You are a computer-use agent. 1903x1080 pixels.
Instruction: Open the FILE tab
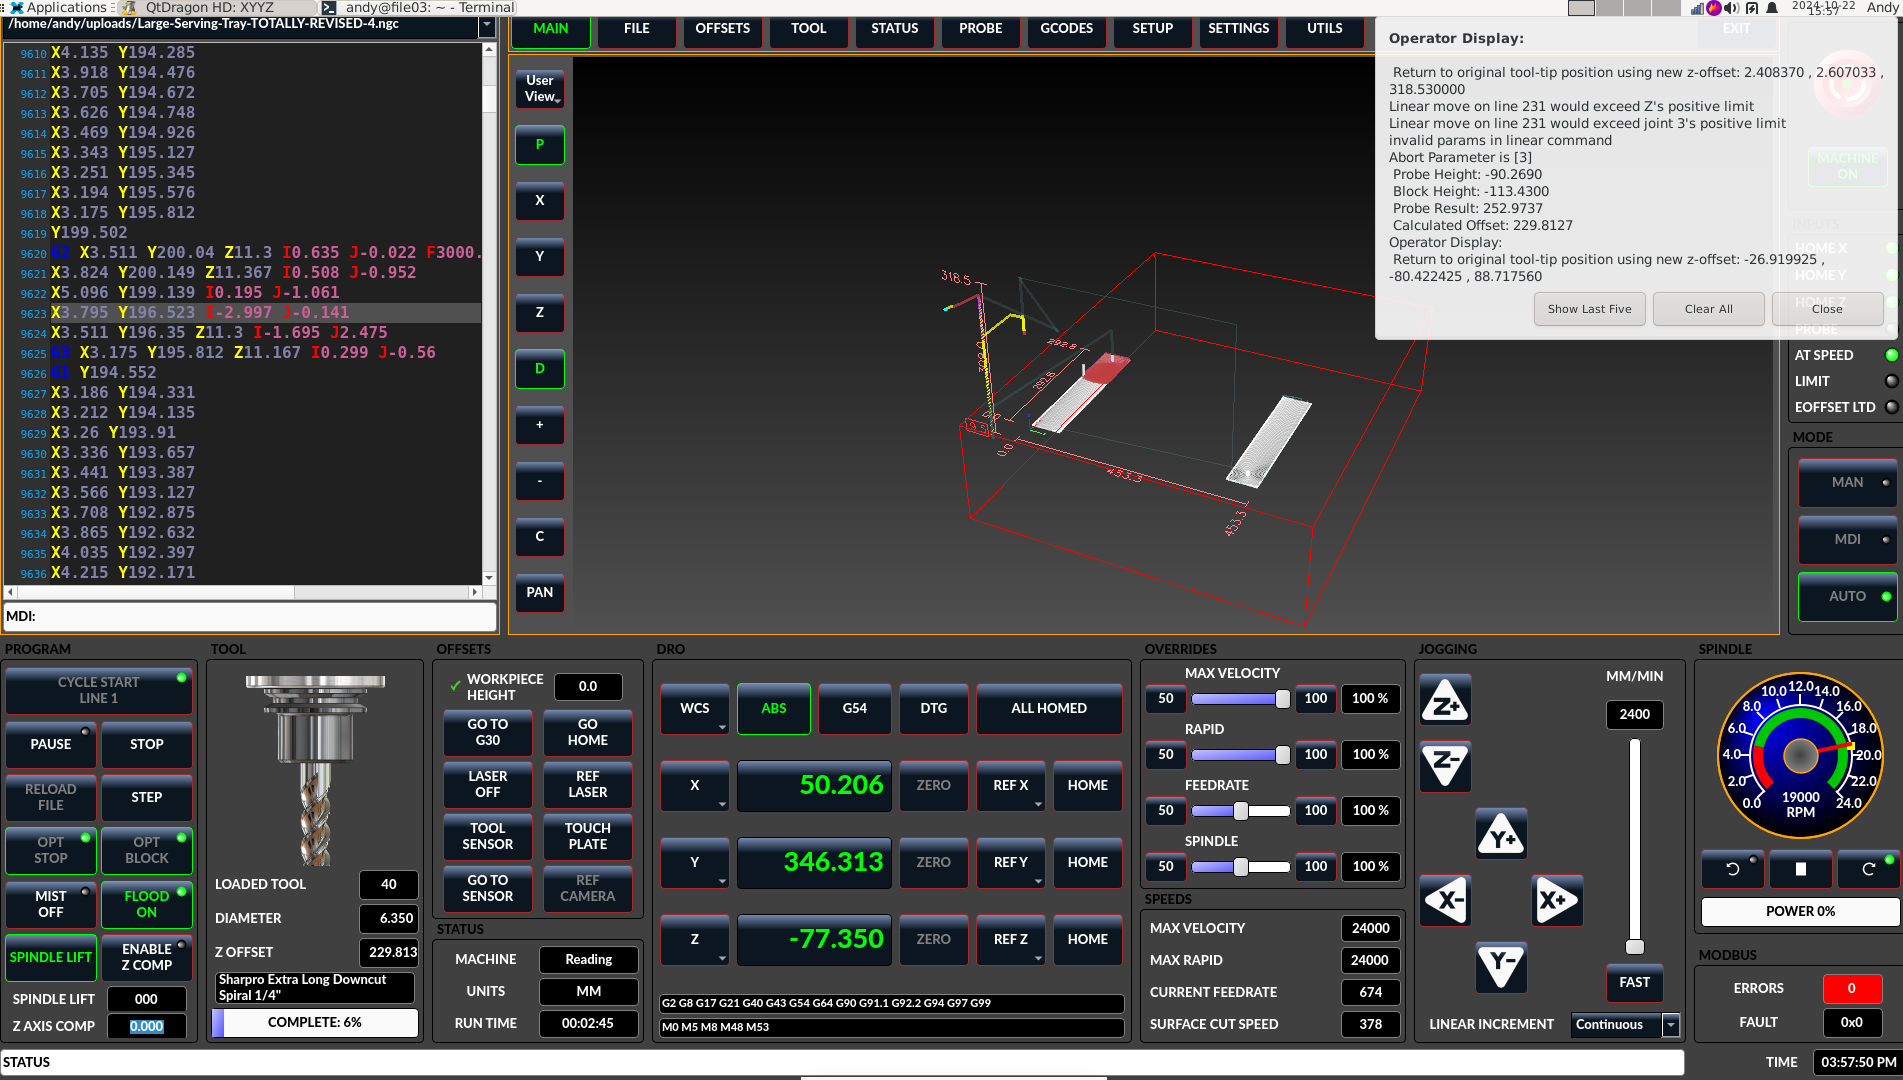pyautogui.click(x=637, y=29)
